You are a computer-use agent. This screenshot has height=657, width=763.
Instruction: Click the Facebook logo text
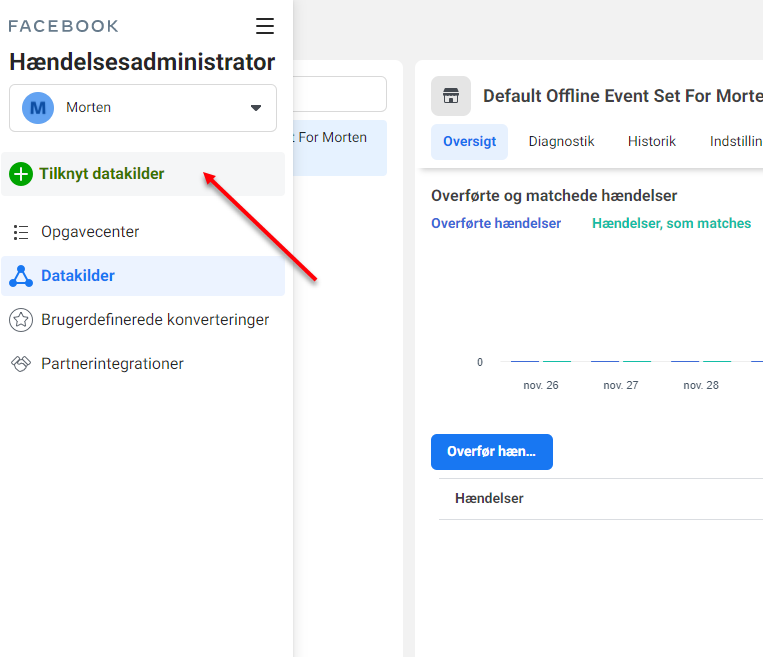[63, 26]
